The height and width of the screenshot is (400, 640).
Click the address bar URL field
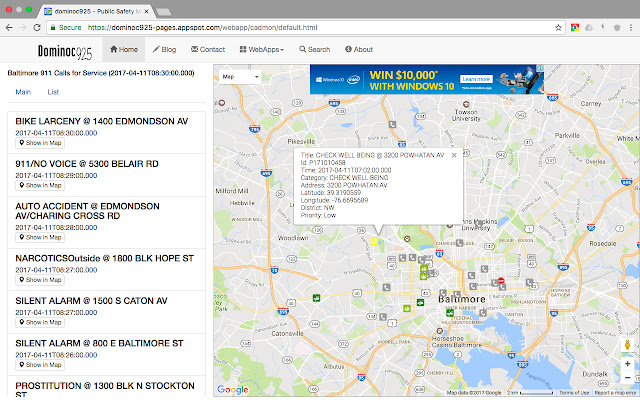pyautogui.click(x=306, y=28)
